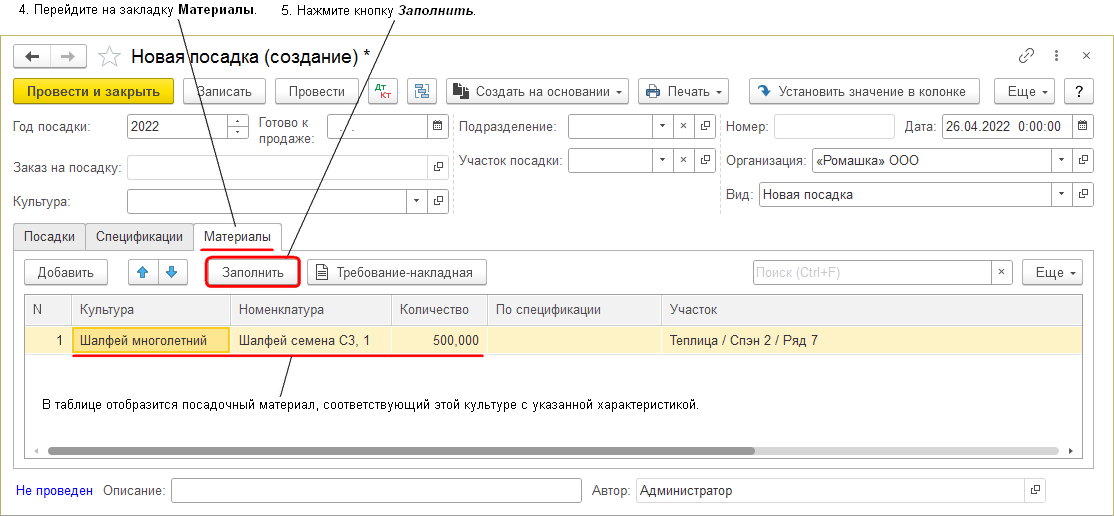Clear the Подразделение field value
This screenshot has height=516, width=1114.
(x=683, y=126)
